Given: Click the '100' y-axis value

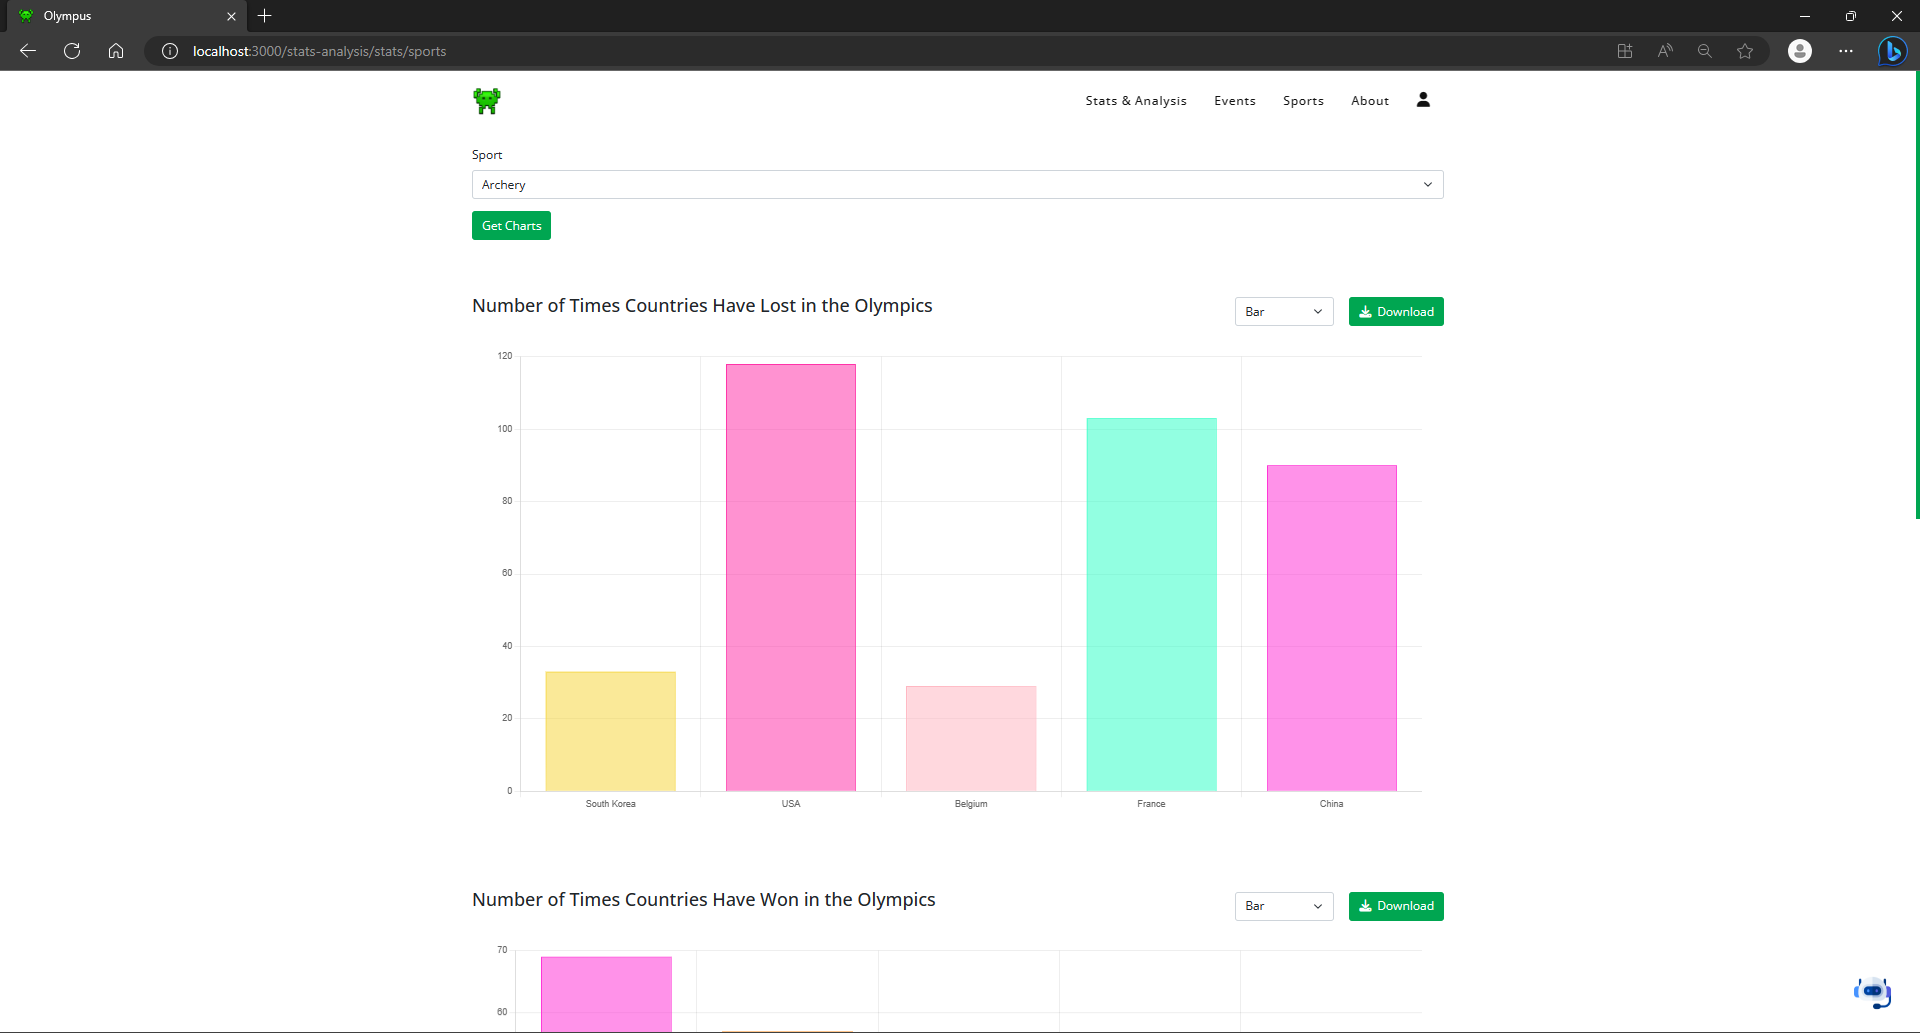Looking at the screenshot, I should [505, 429].
